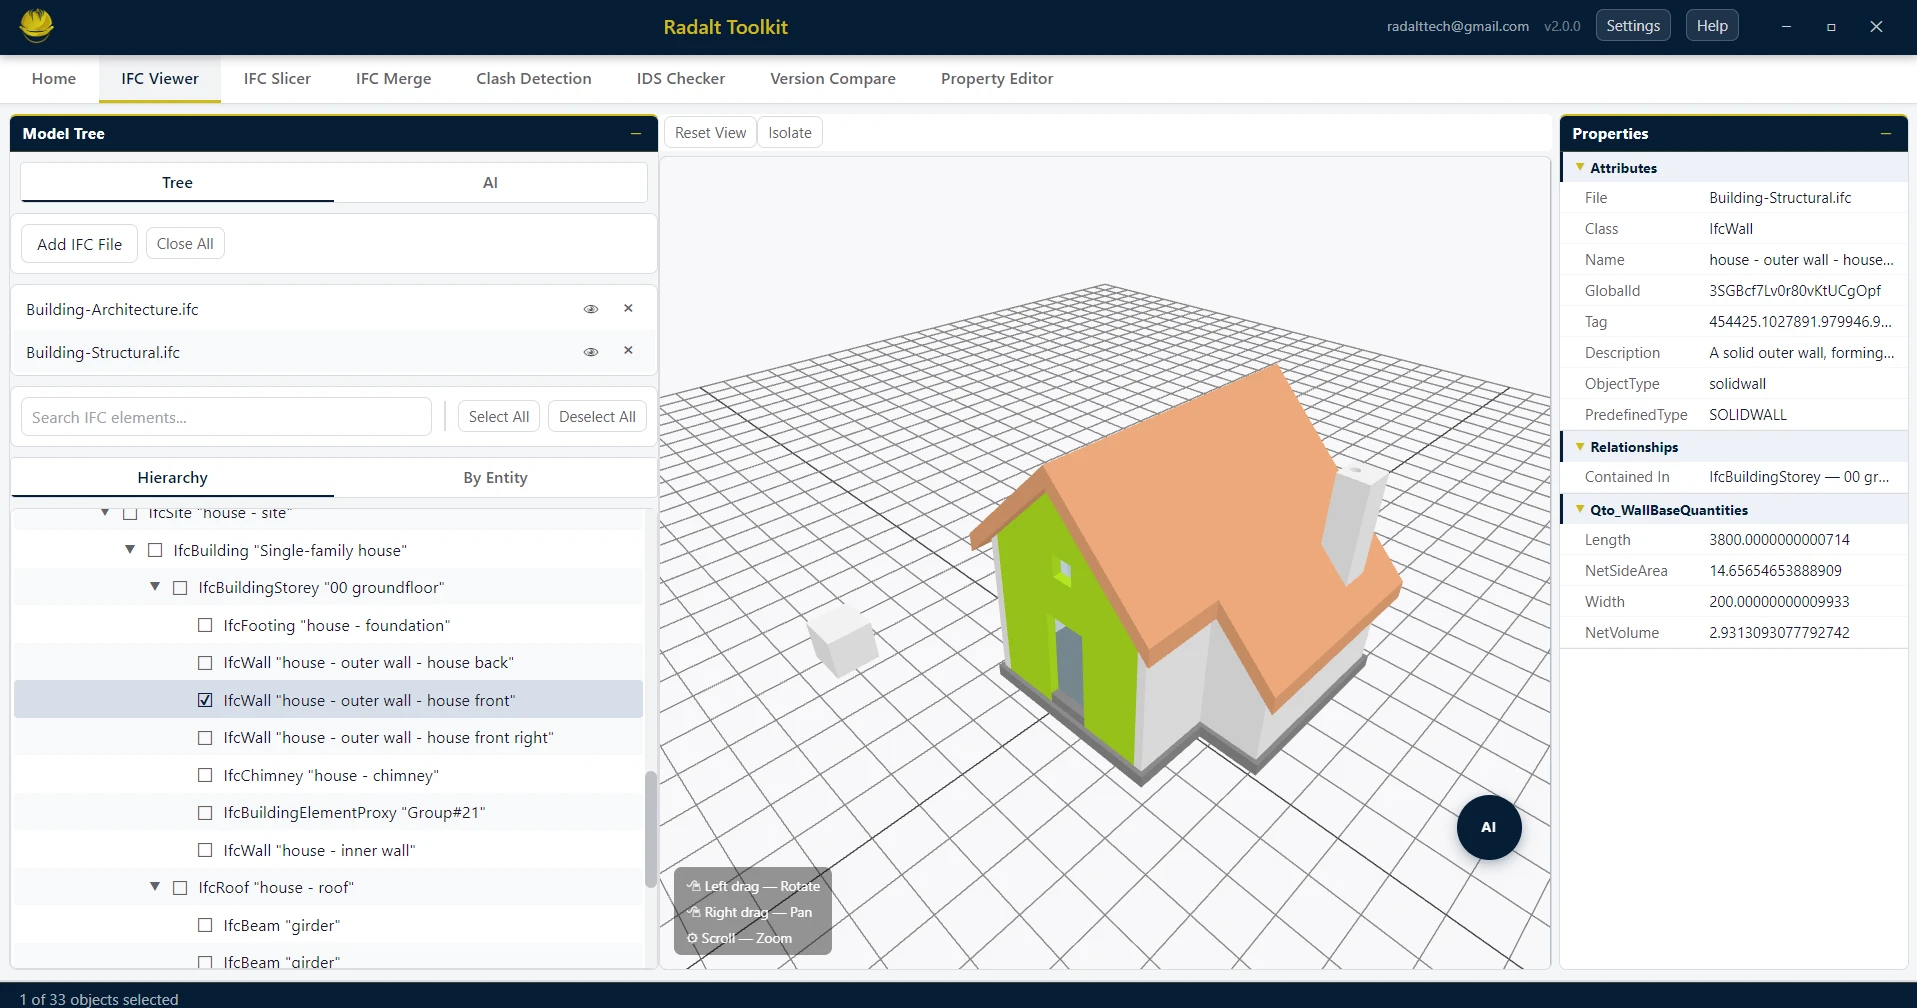Click the radalttech@gmail.com account label

1457,26
